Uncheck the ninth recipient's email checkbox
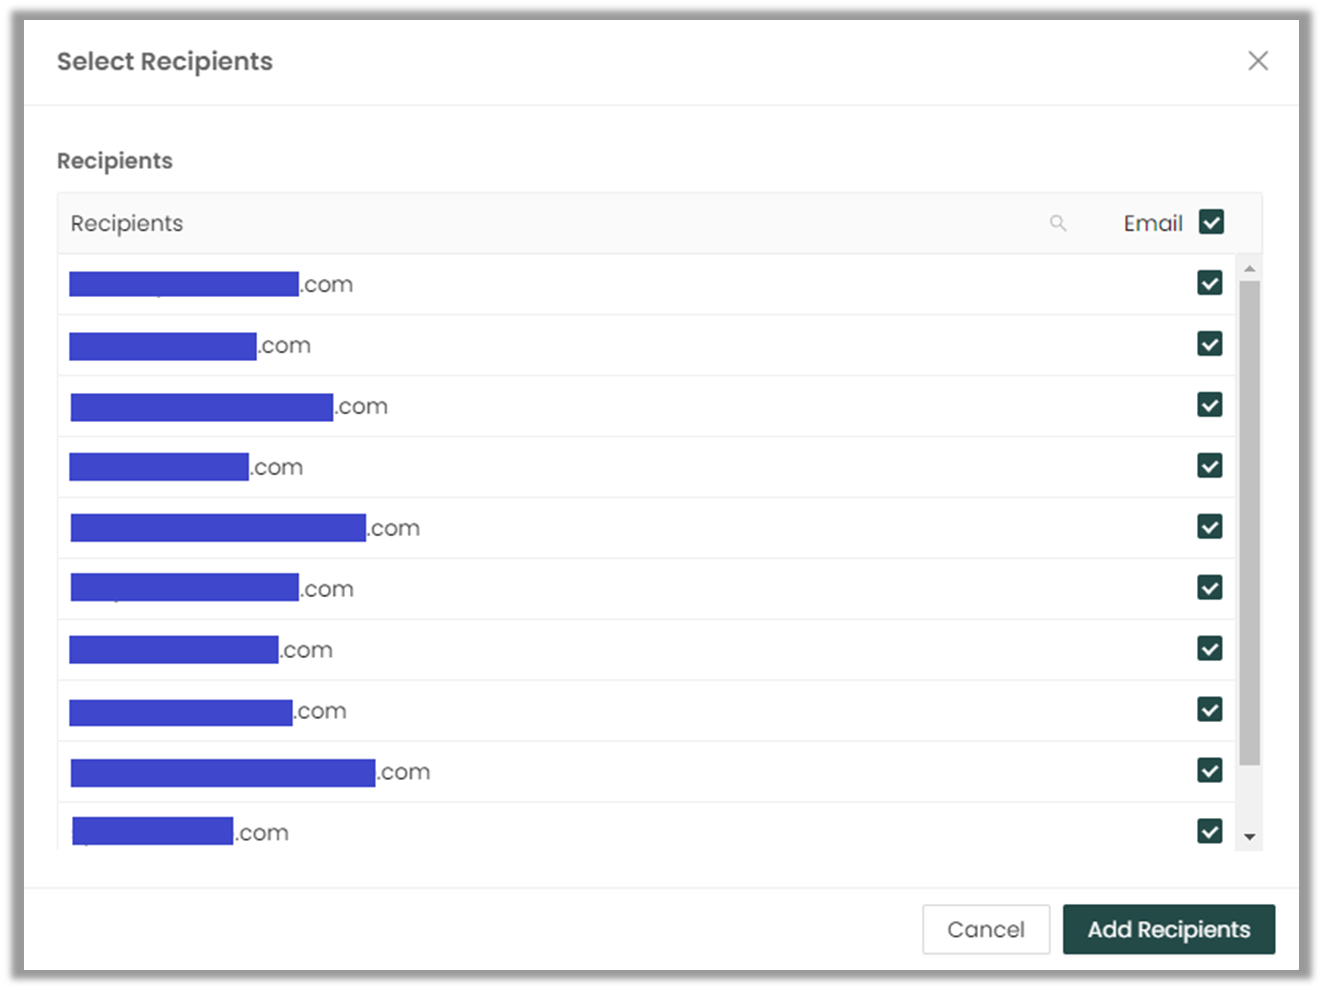1323x990 pixels. (x=1210, y=771)
